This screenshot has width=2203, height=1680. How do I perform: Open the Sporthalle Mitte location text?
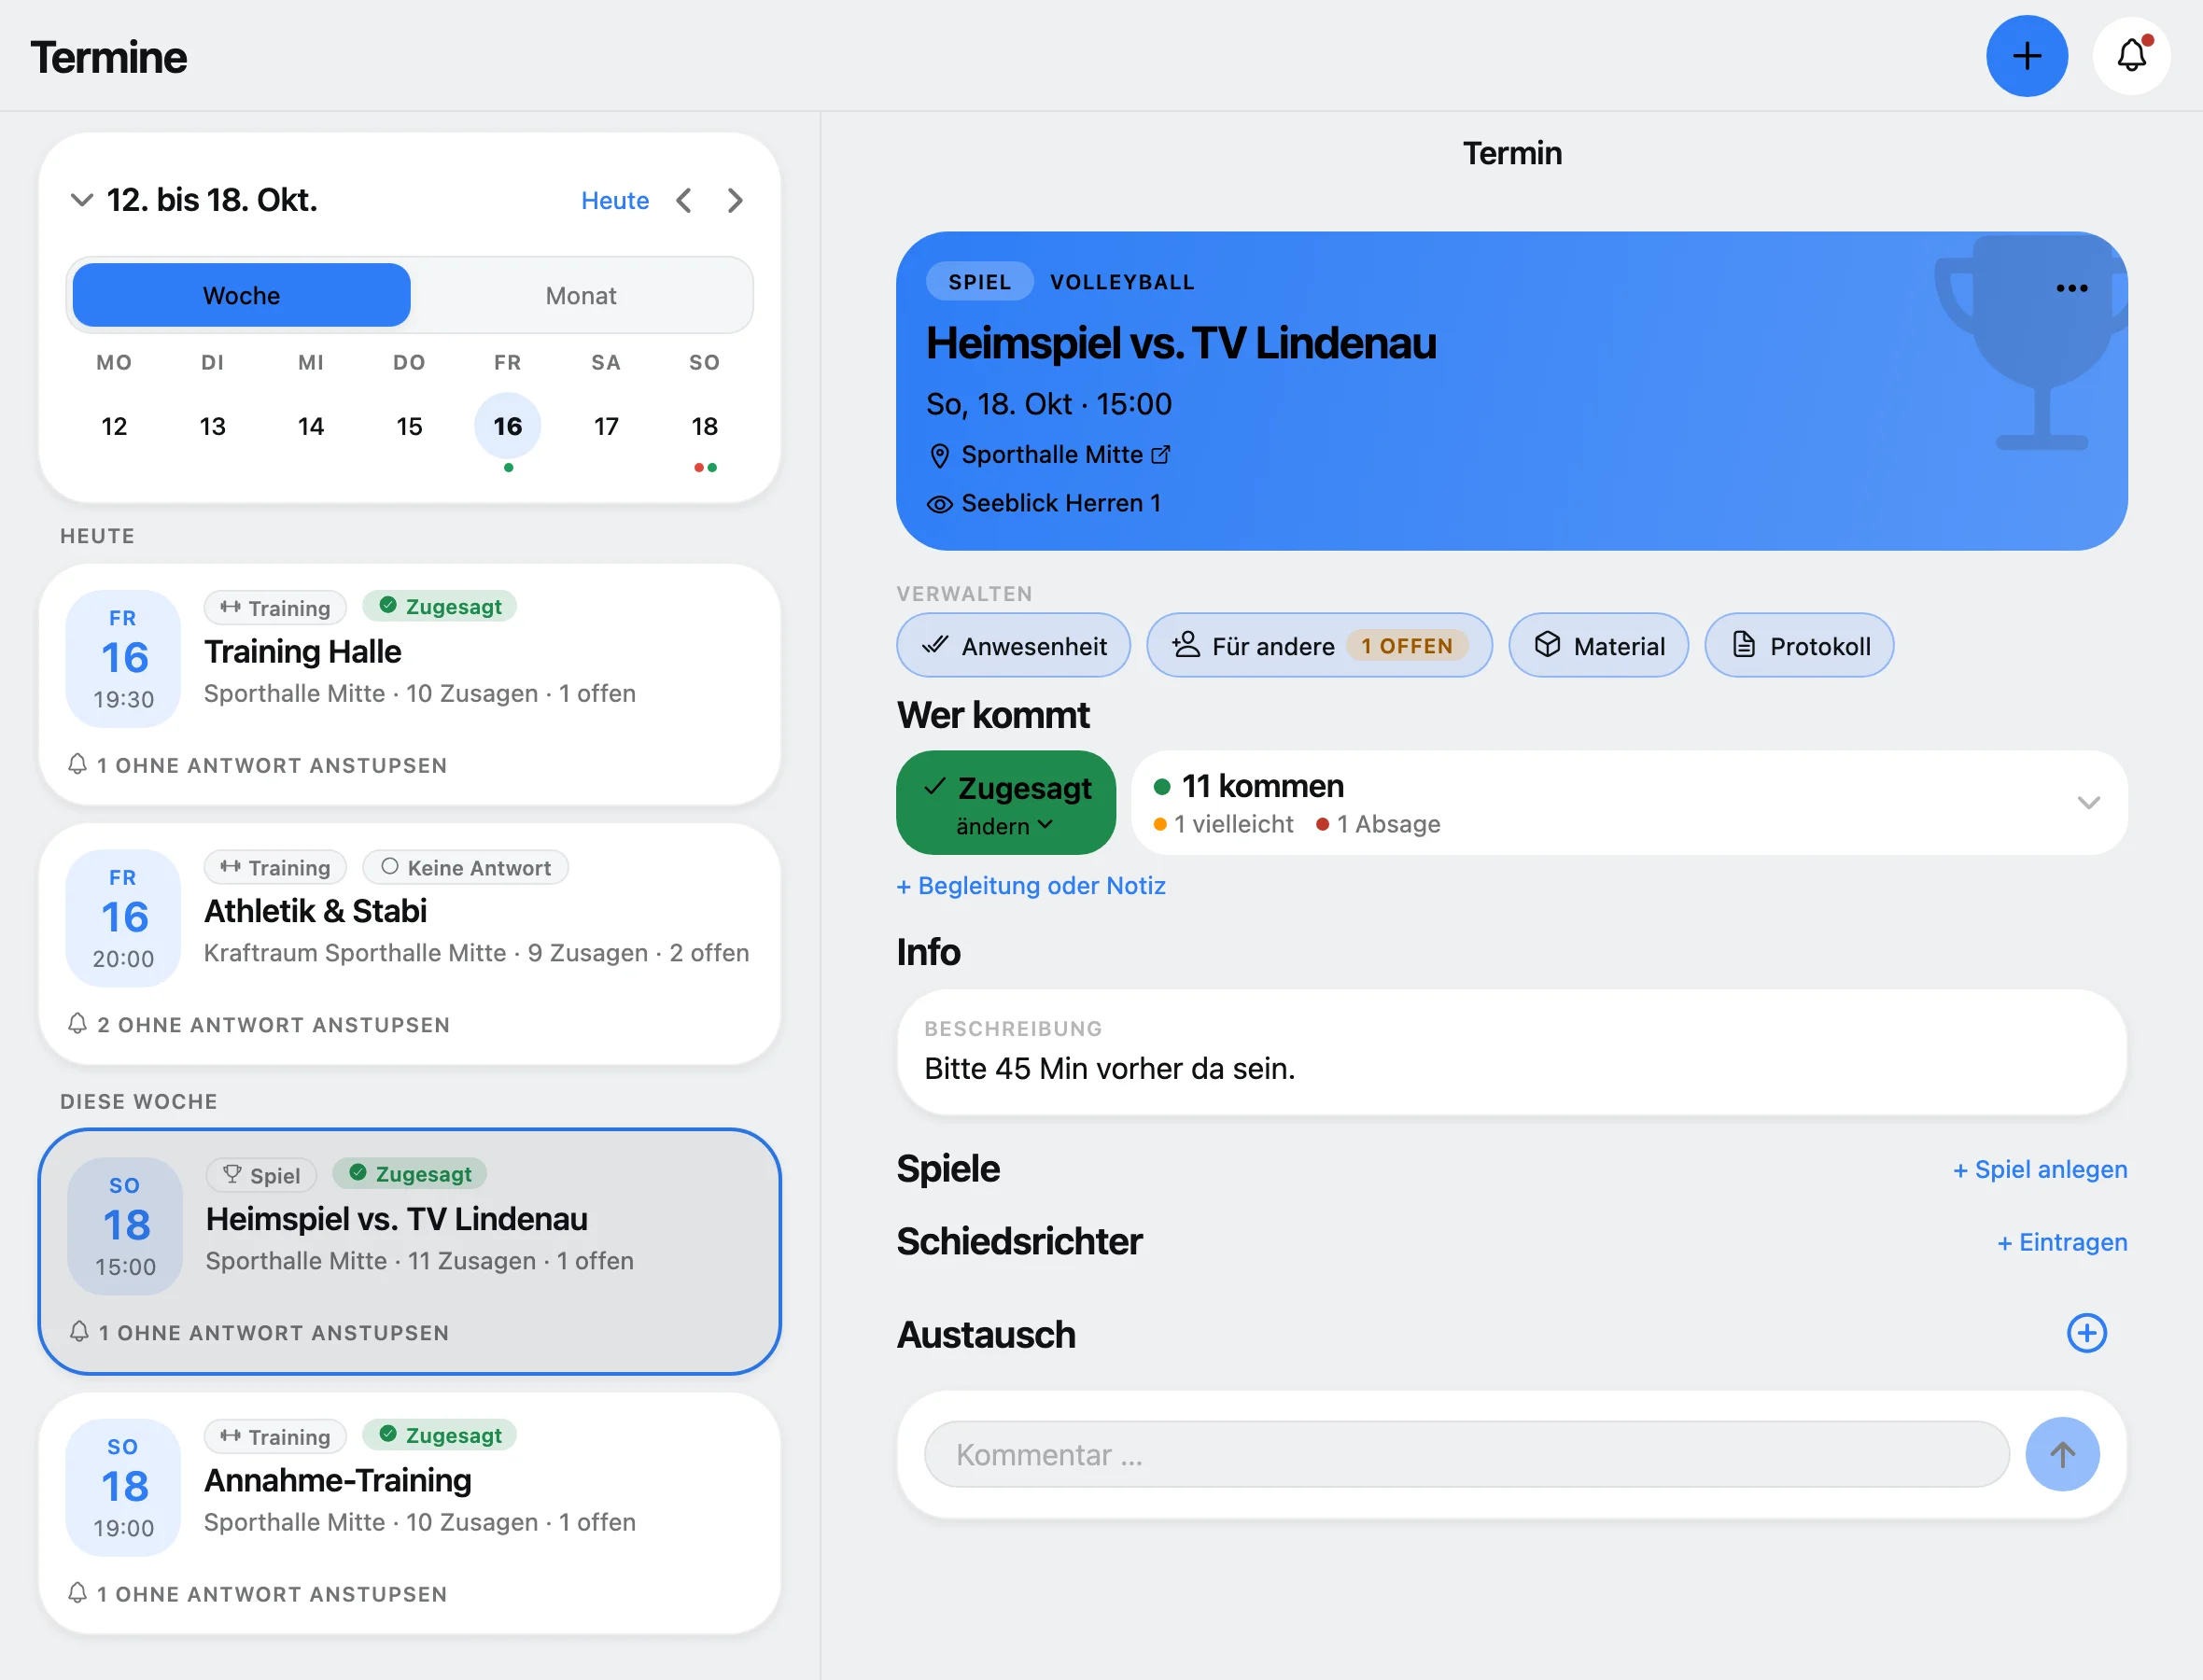point(1052,455)
